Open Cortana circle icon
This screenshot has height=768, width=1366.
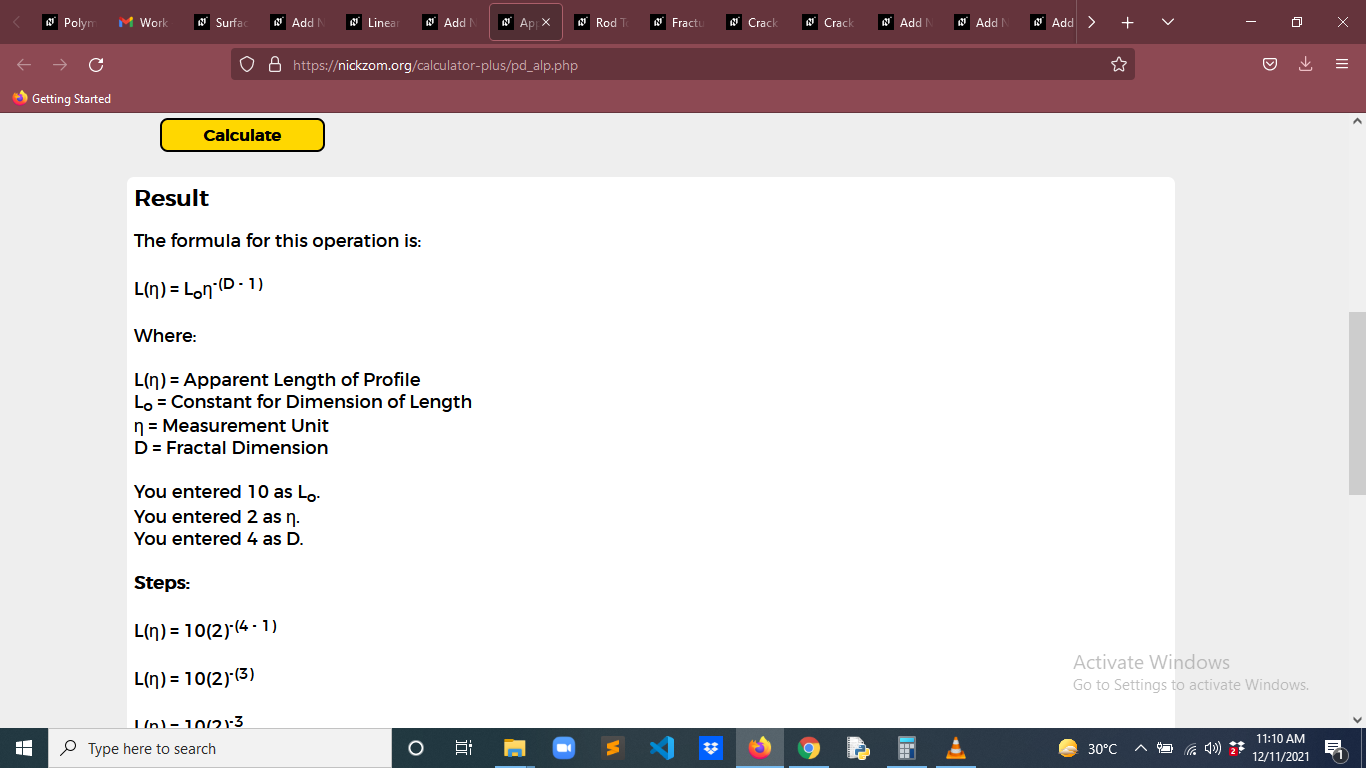pos(416,748)
